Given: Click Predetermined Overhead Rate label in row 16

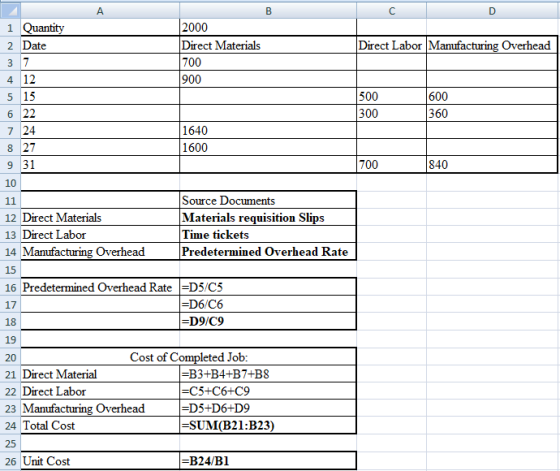Looking at the screenshot, I should click(100, 287).
